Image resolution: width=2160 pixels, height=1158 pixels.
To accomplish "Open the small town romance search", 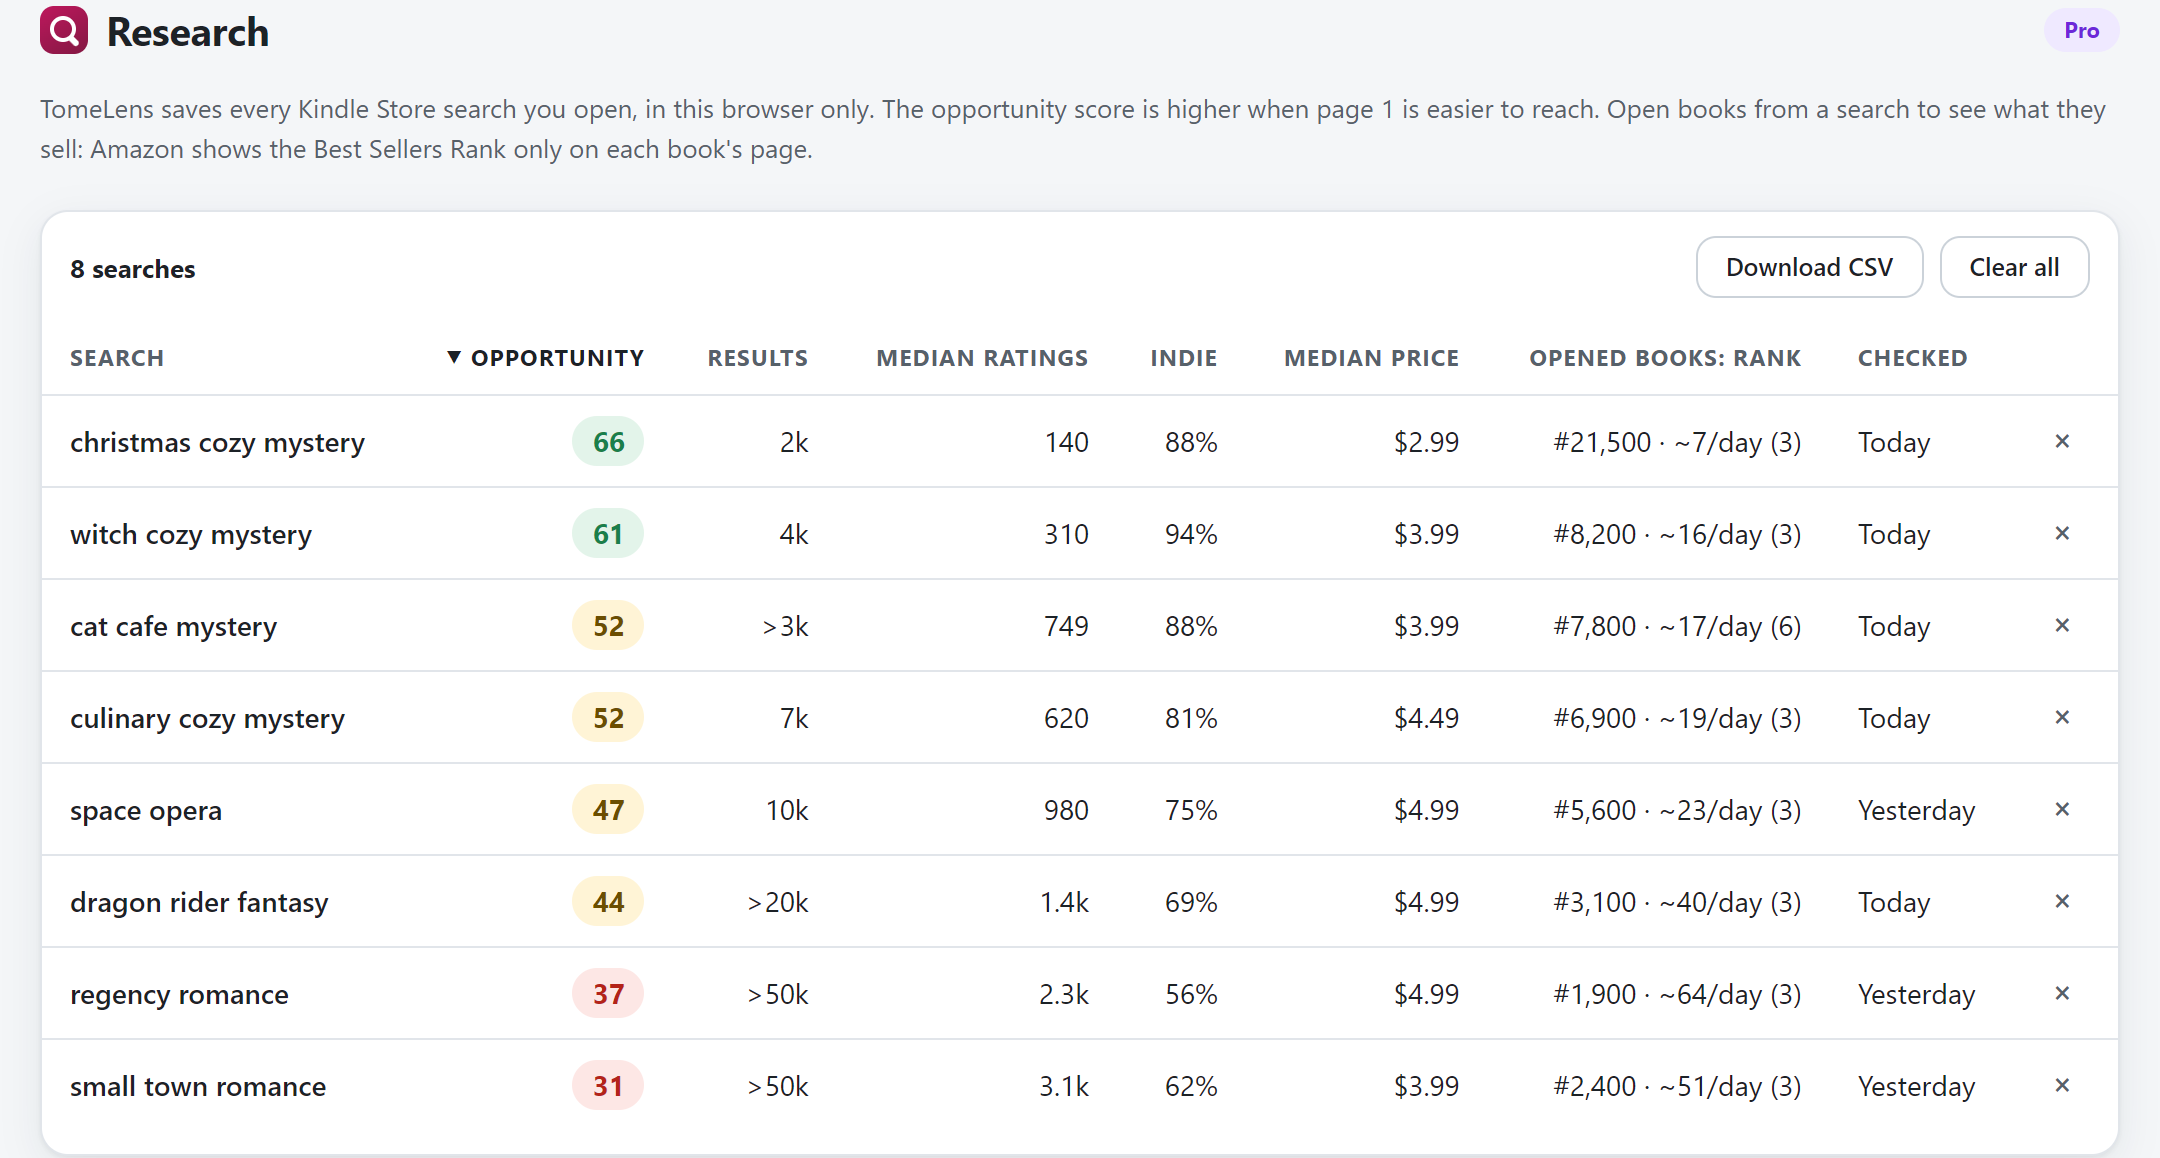I will click(198, 1086).
